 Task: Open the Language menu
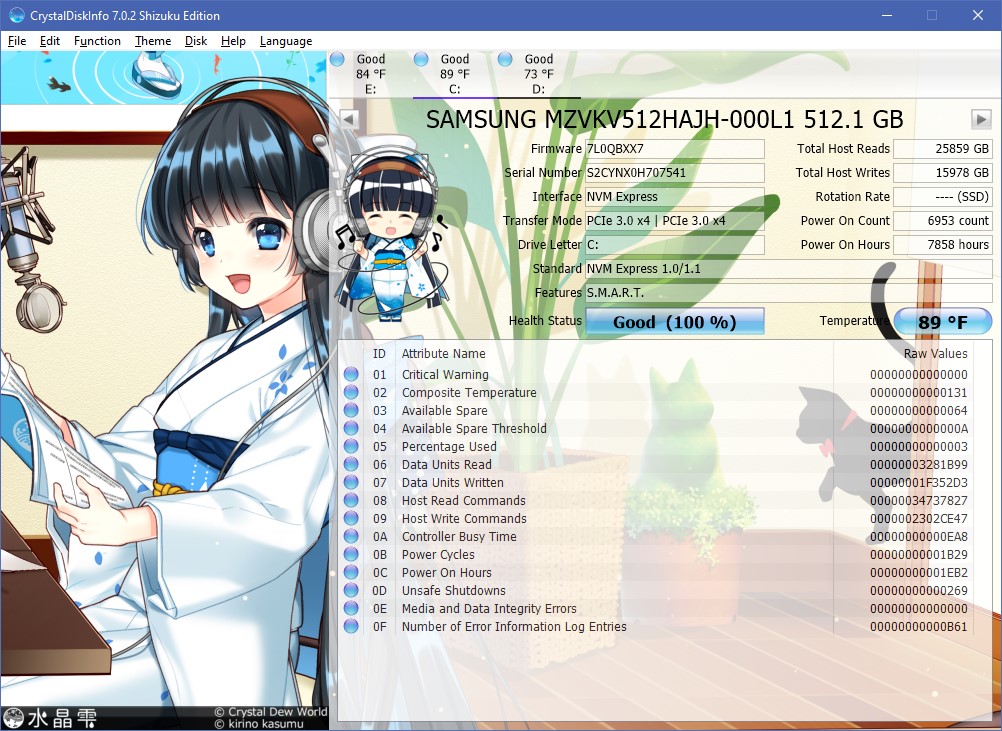click(286, 41)
